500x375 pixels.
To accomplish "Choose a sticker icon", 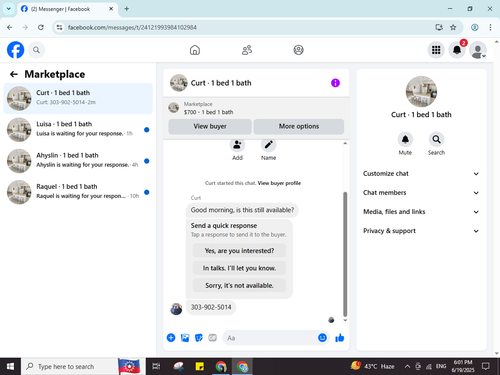I will pyautogui.click(x=199, y=338).
